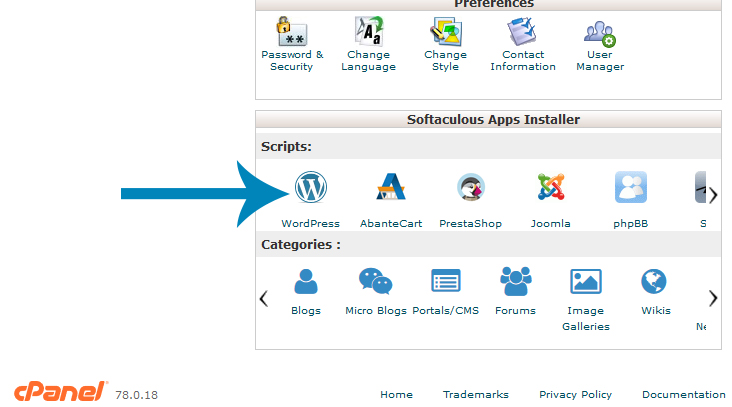732x407 pixels.
Task: Click the Home footer link
Action: [396, 395]
